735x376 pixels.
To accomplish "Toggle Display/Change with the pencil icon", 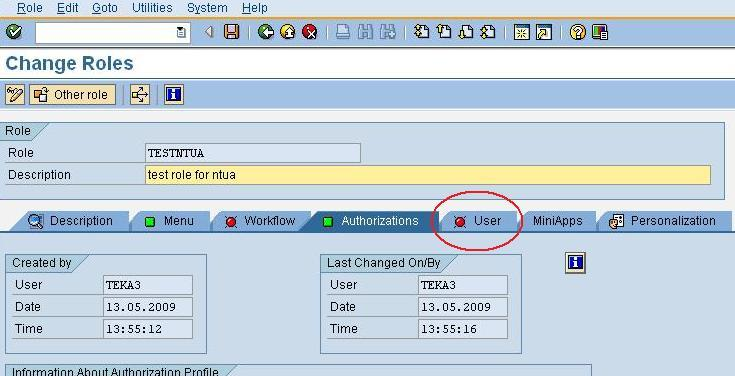I will pyautogui.click(x=15, y=95).
